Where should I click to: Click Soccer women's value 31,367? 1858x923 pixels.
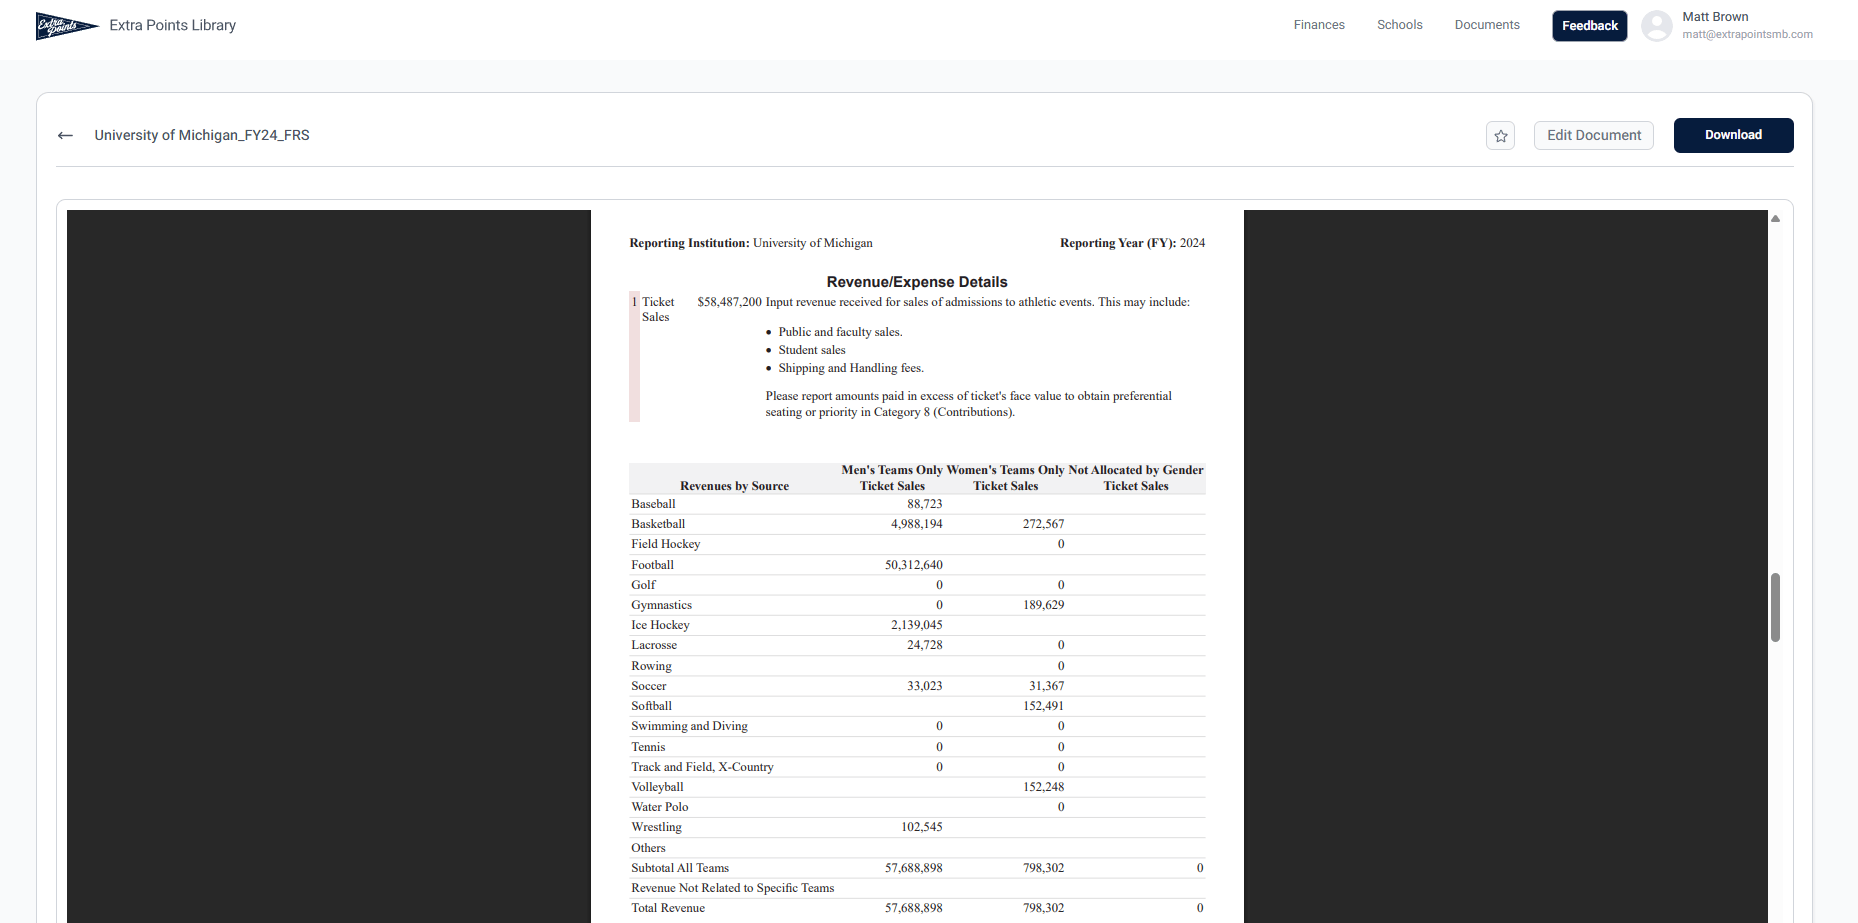pyautogui.click(x=1046, y=686)
